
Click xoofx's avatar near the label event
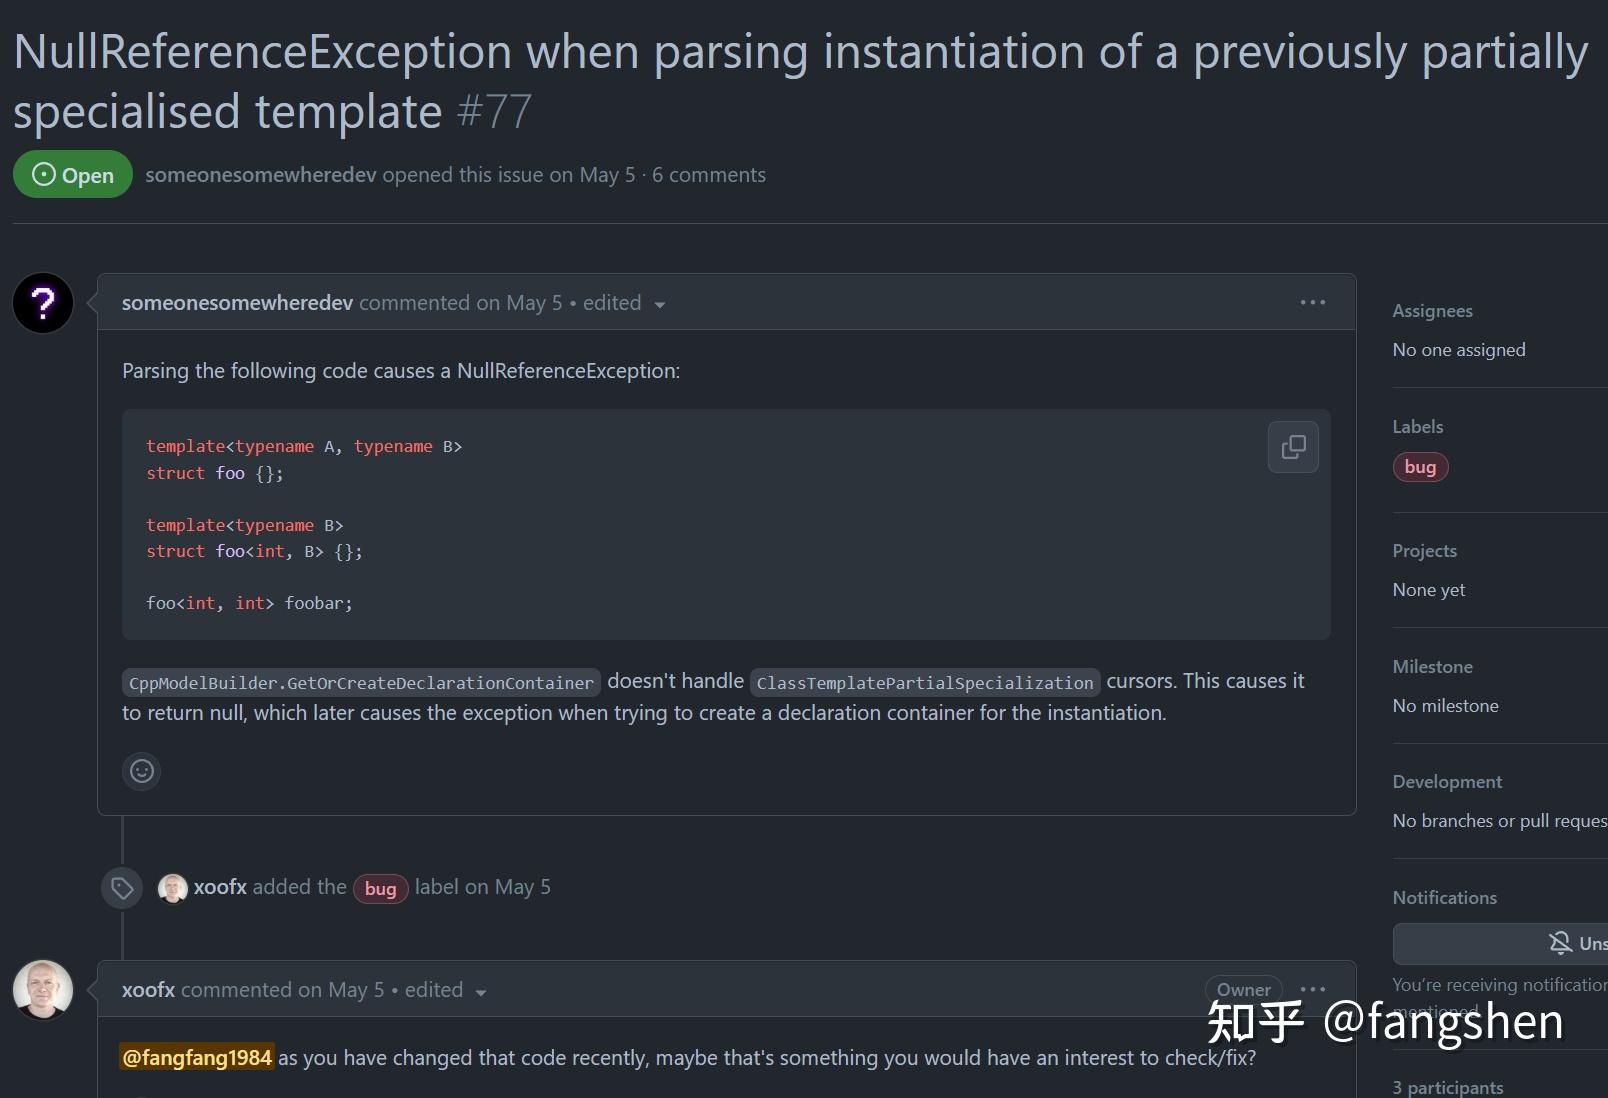[173, 887]
